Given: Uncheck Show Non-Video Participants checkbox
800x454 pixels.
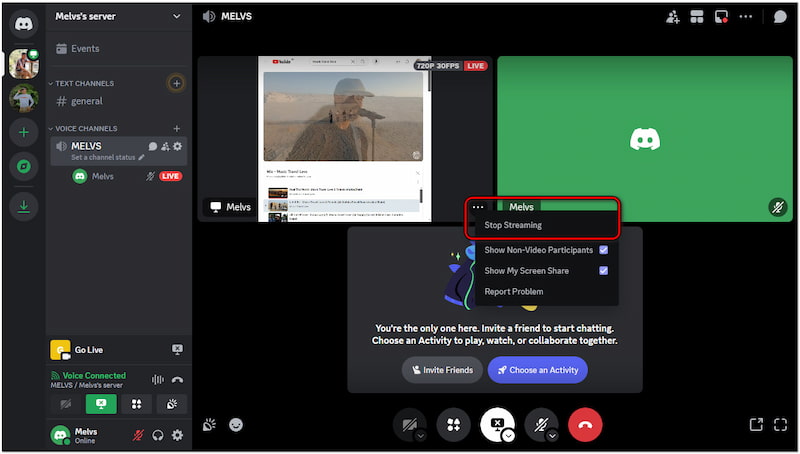Looking at the screenshot, I should 603,250.
